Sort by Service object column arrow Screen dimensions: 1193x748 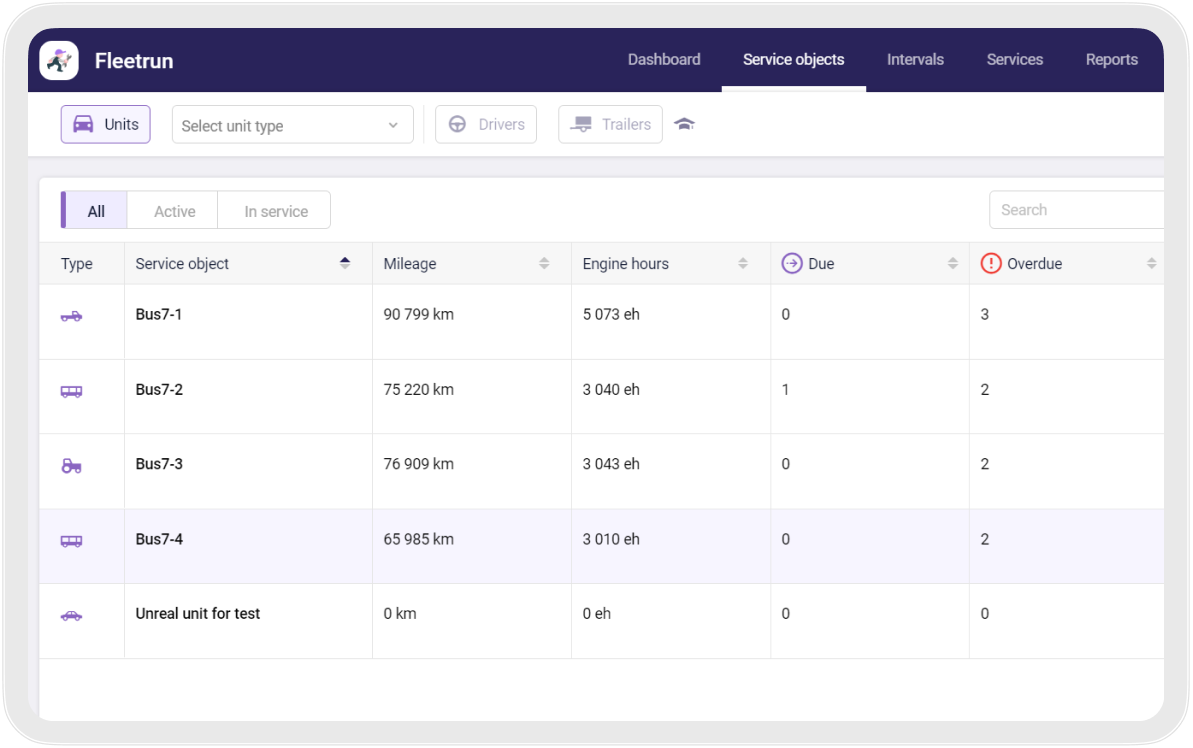[x=345, y=263]
